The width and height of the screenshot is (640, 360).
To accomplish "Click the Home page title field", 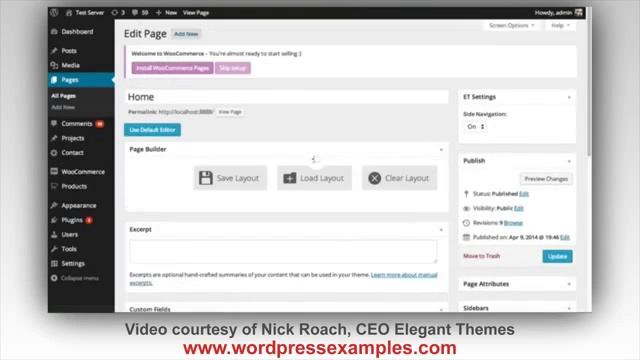I will click(287, 97).
